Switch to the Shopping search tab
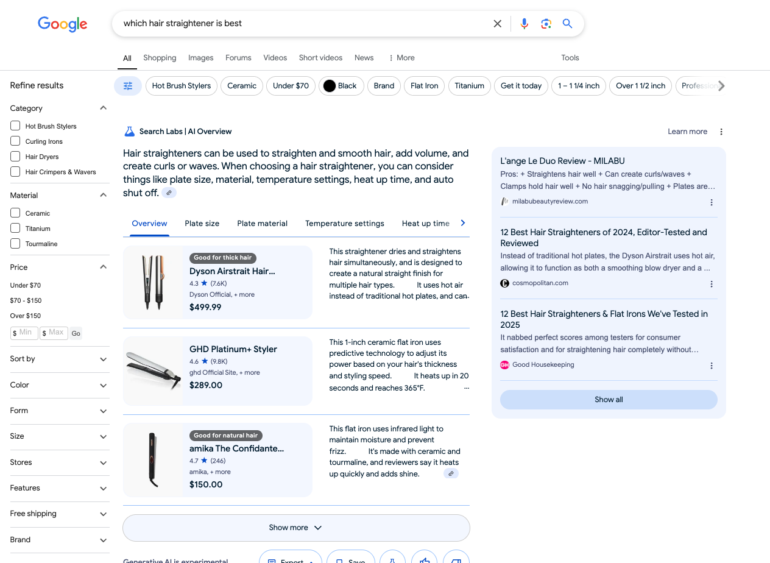Image resolution: width=770 pixels, height=563 pixels. tap(160, 57)
